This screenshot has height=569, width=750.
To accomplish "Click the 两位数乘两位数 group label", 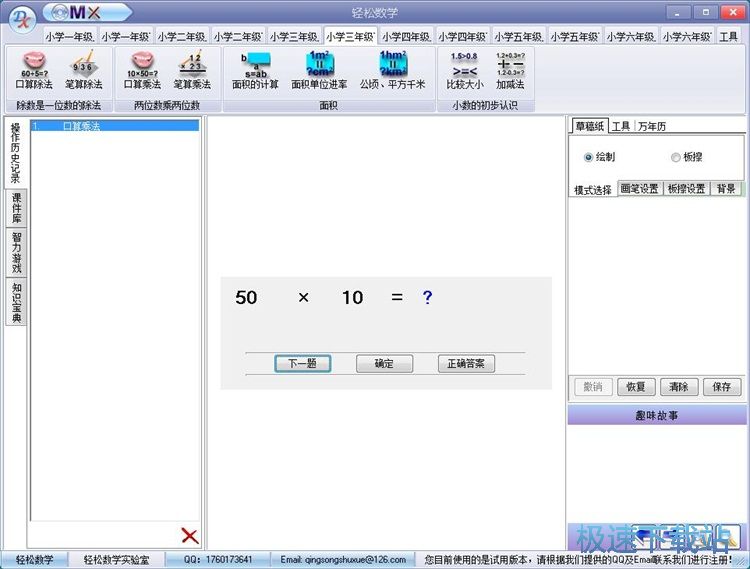I will click(x=166, y=105).
